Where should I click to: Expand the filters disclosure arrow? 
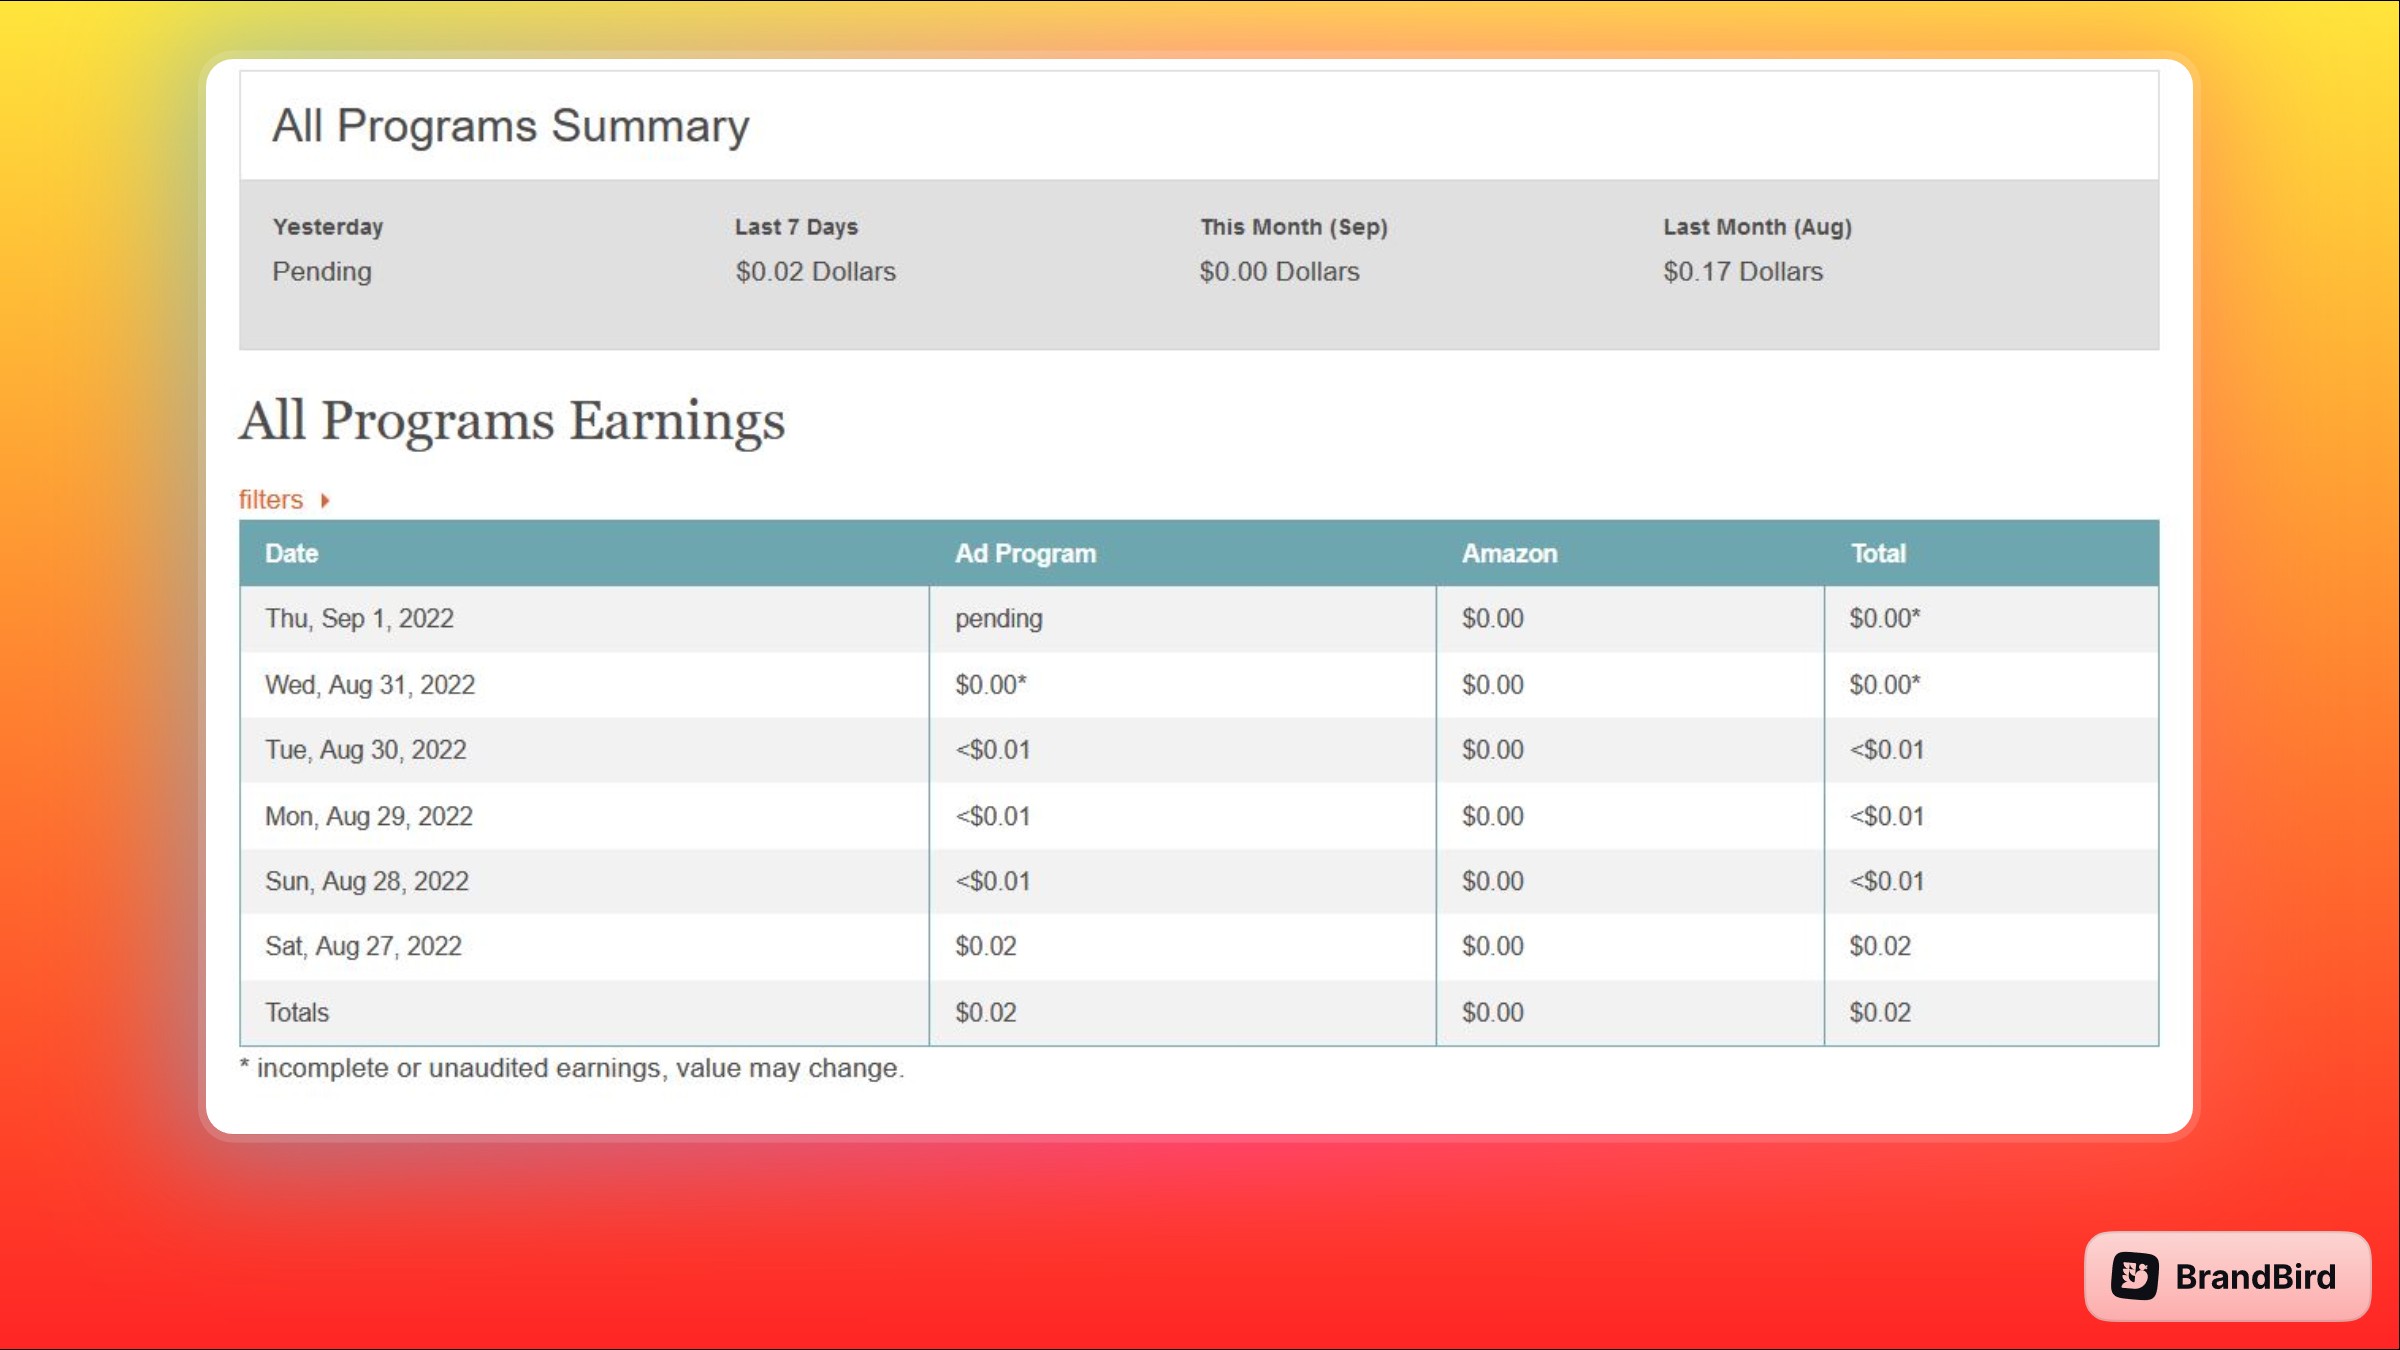325,500
